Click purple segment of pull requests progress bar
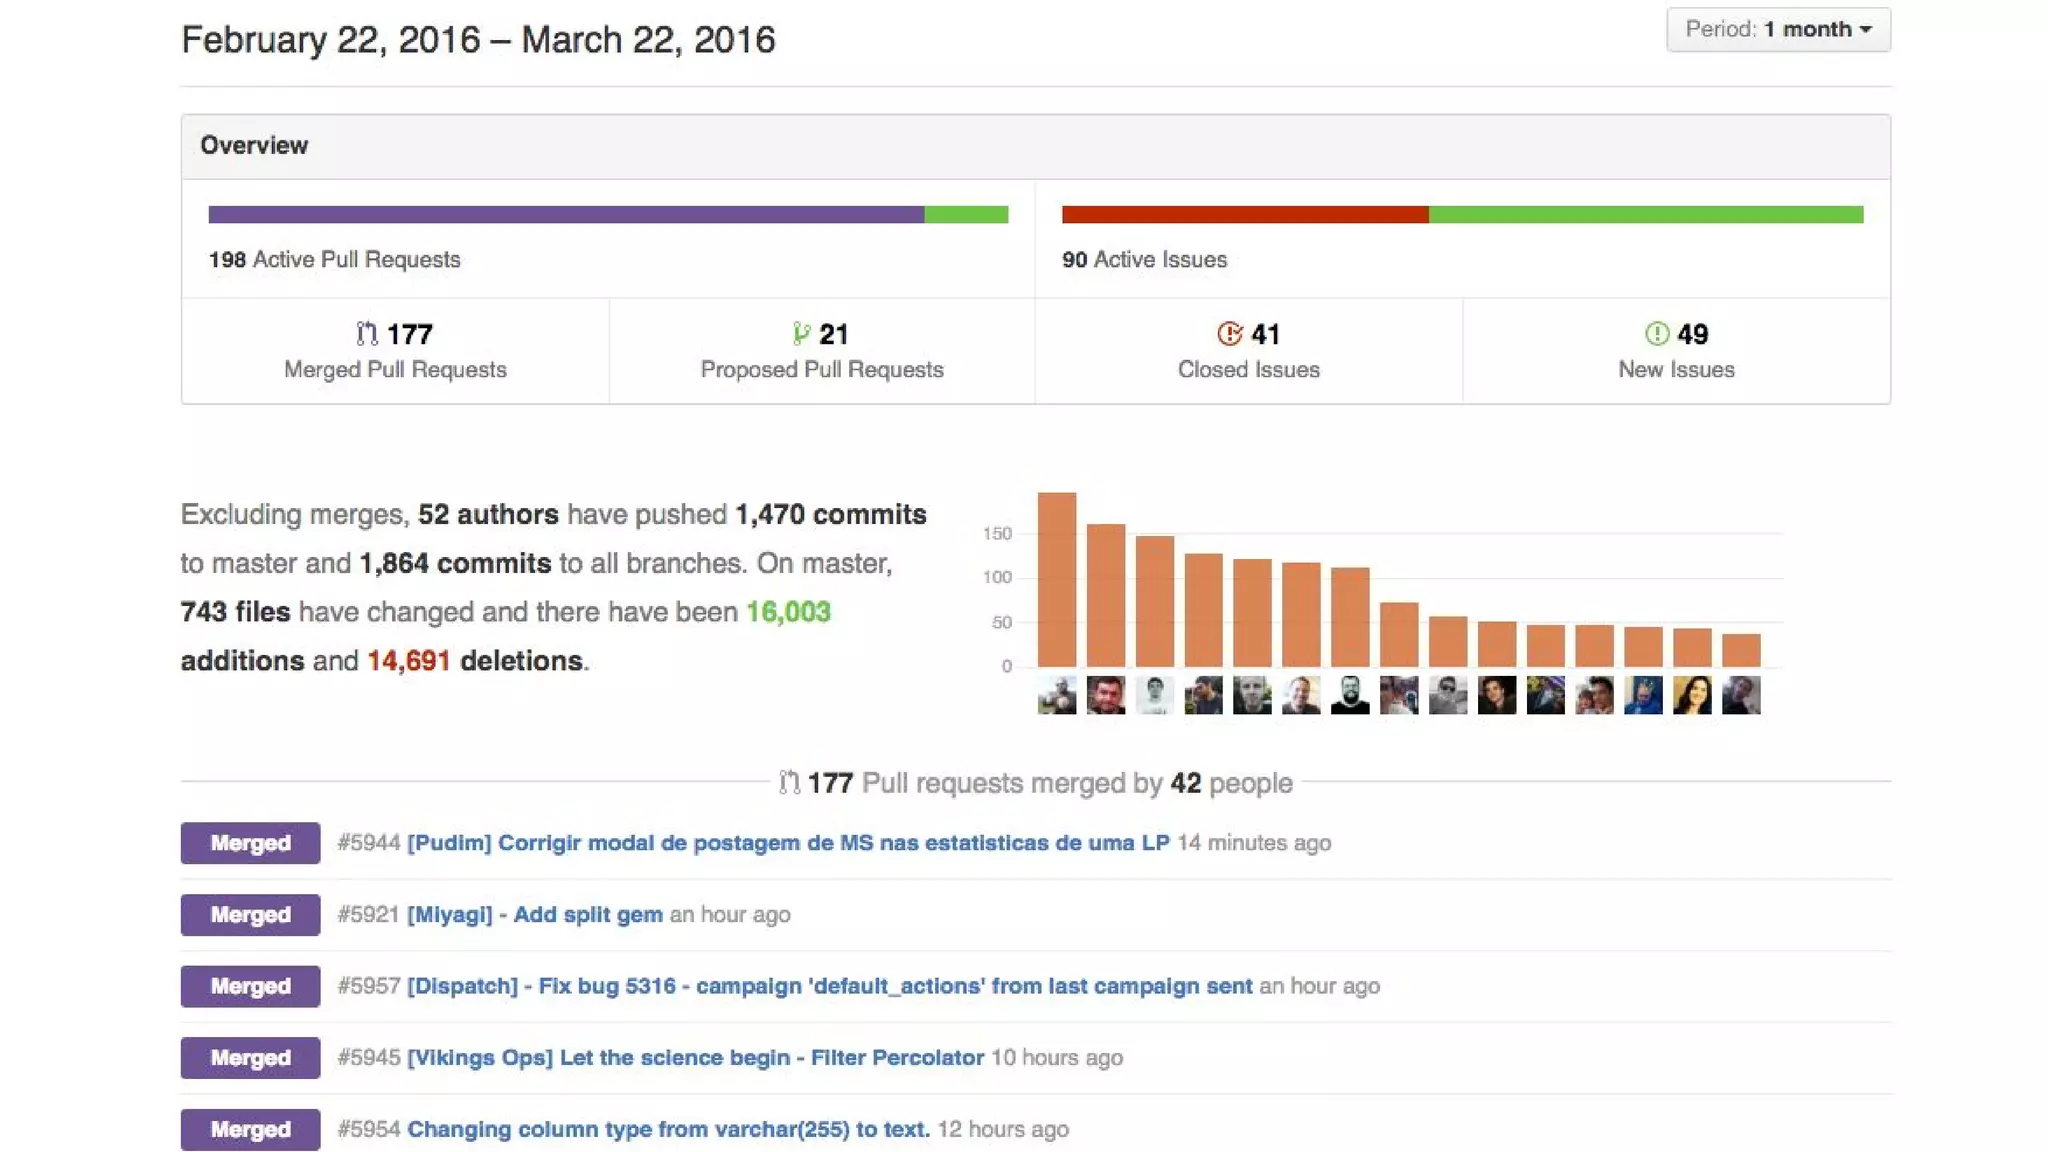 (566, 214)
